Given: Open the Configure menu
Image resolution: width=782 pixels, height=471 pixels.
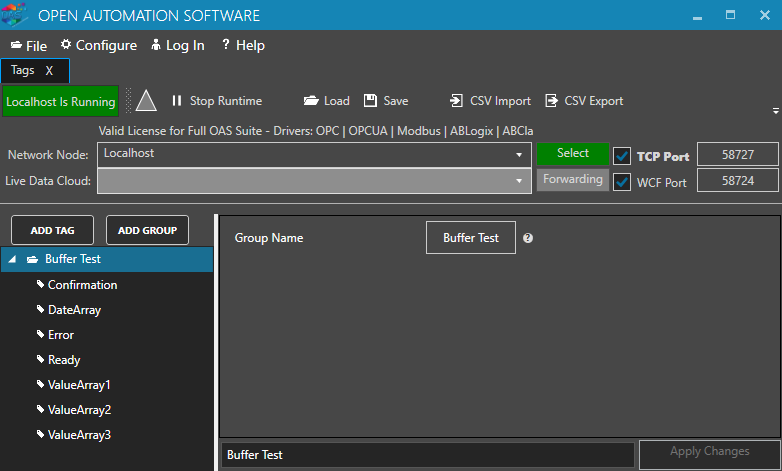Looking at the screenshot, I should point(98,45).
